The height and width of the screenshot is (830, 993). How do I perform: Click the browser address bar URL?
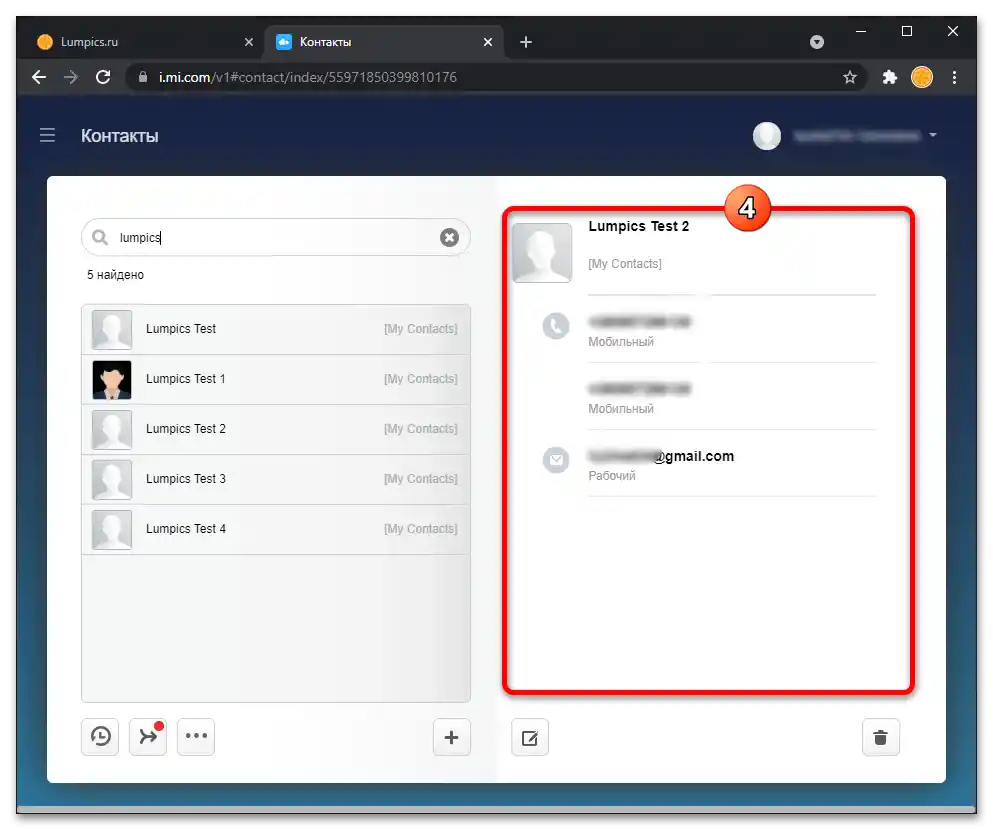point(308,77)
